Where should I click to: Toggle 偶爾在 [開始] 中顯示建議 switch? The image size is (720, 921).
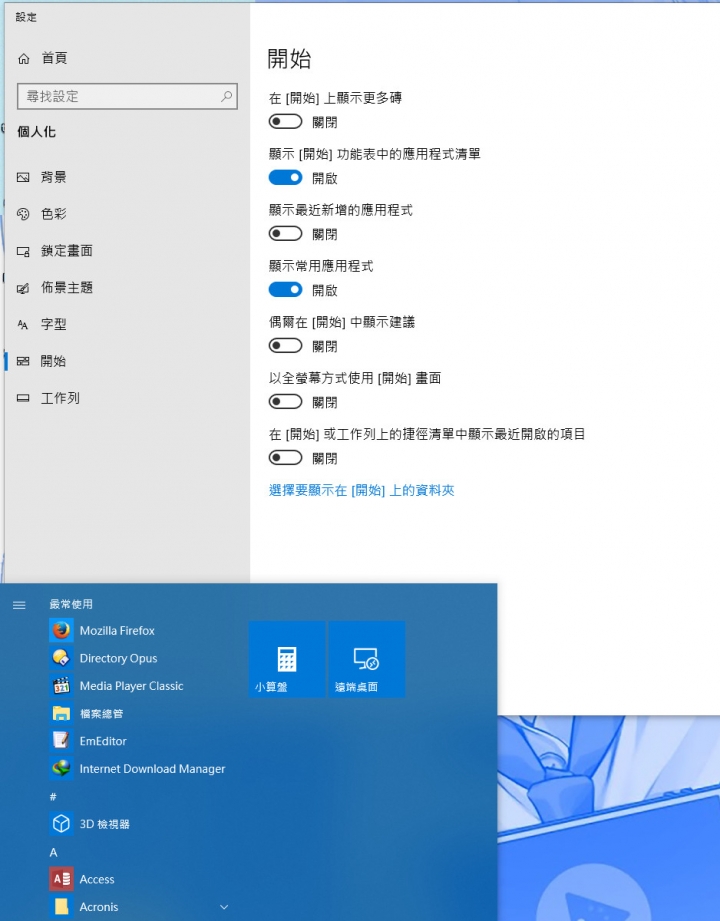tap(285, 346)
